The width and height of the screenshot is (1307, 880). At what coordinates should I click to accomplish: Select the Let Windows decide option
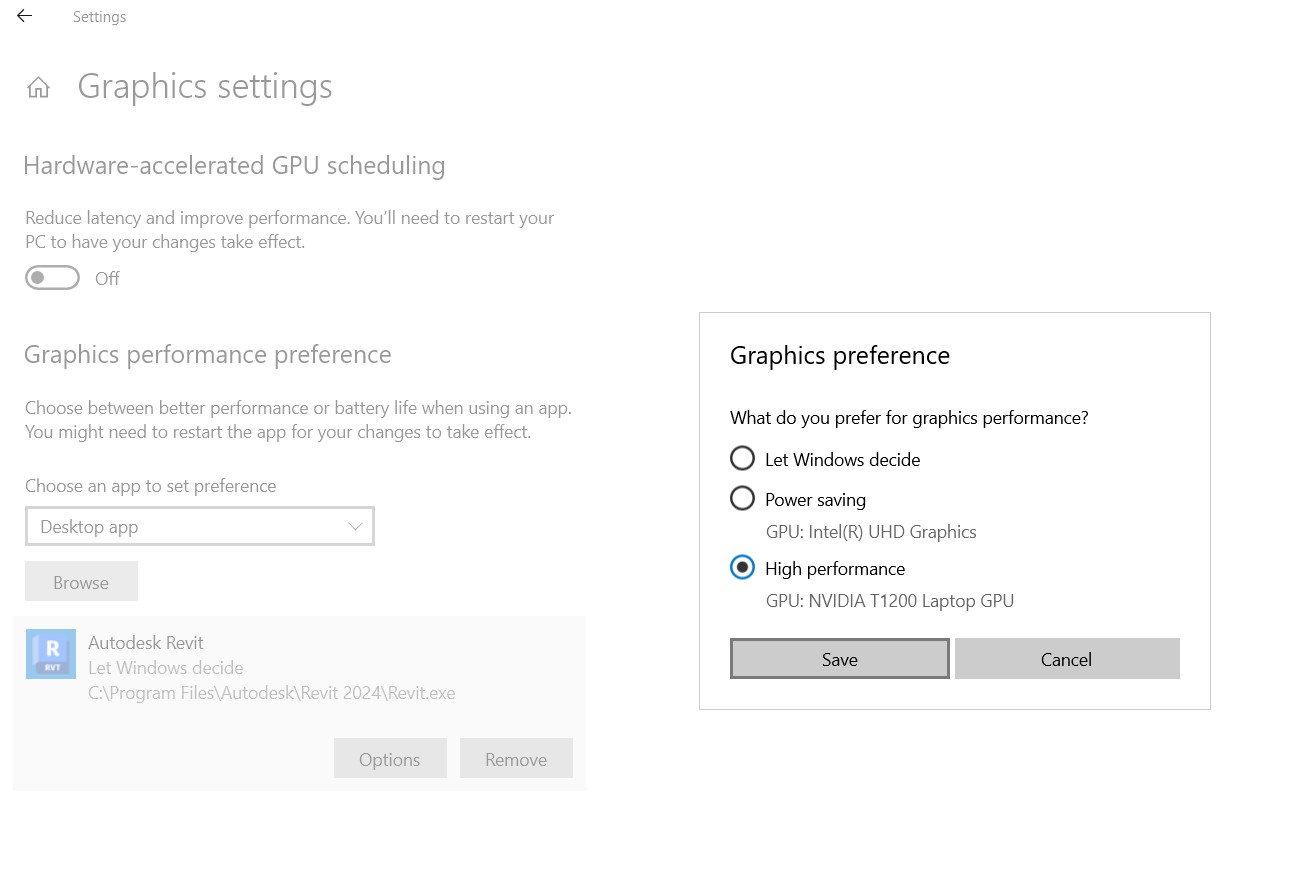pos(742,459)
